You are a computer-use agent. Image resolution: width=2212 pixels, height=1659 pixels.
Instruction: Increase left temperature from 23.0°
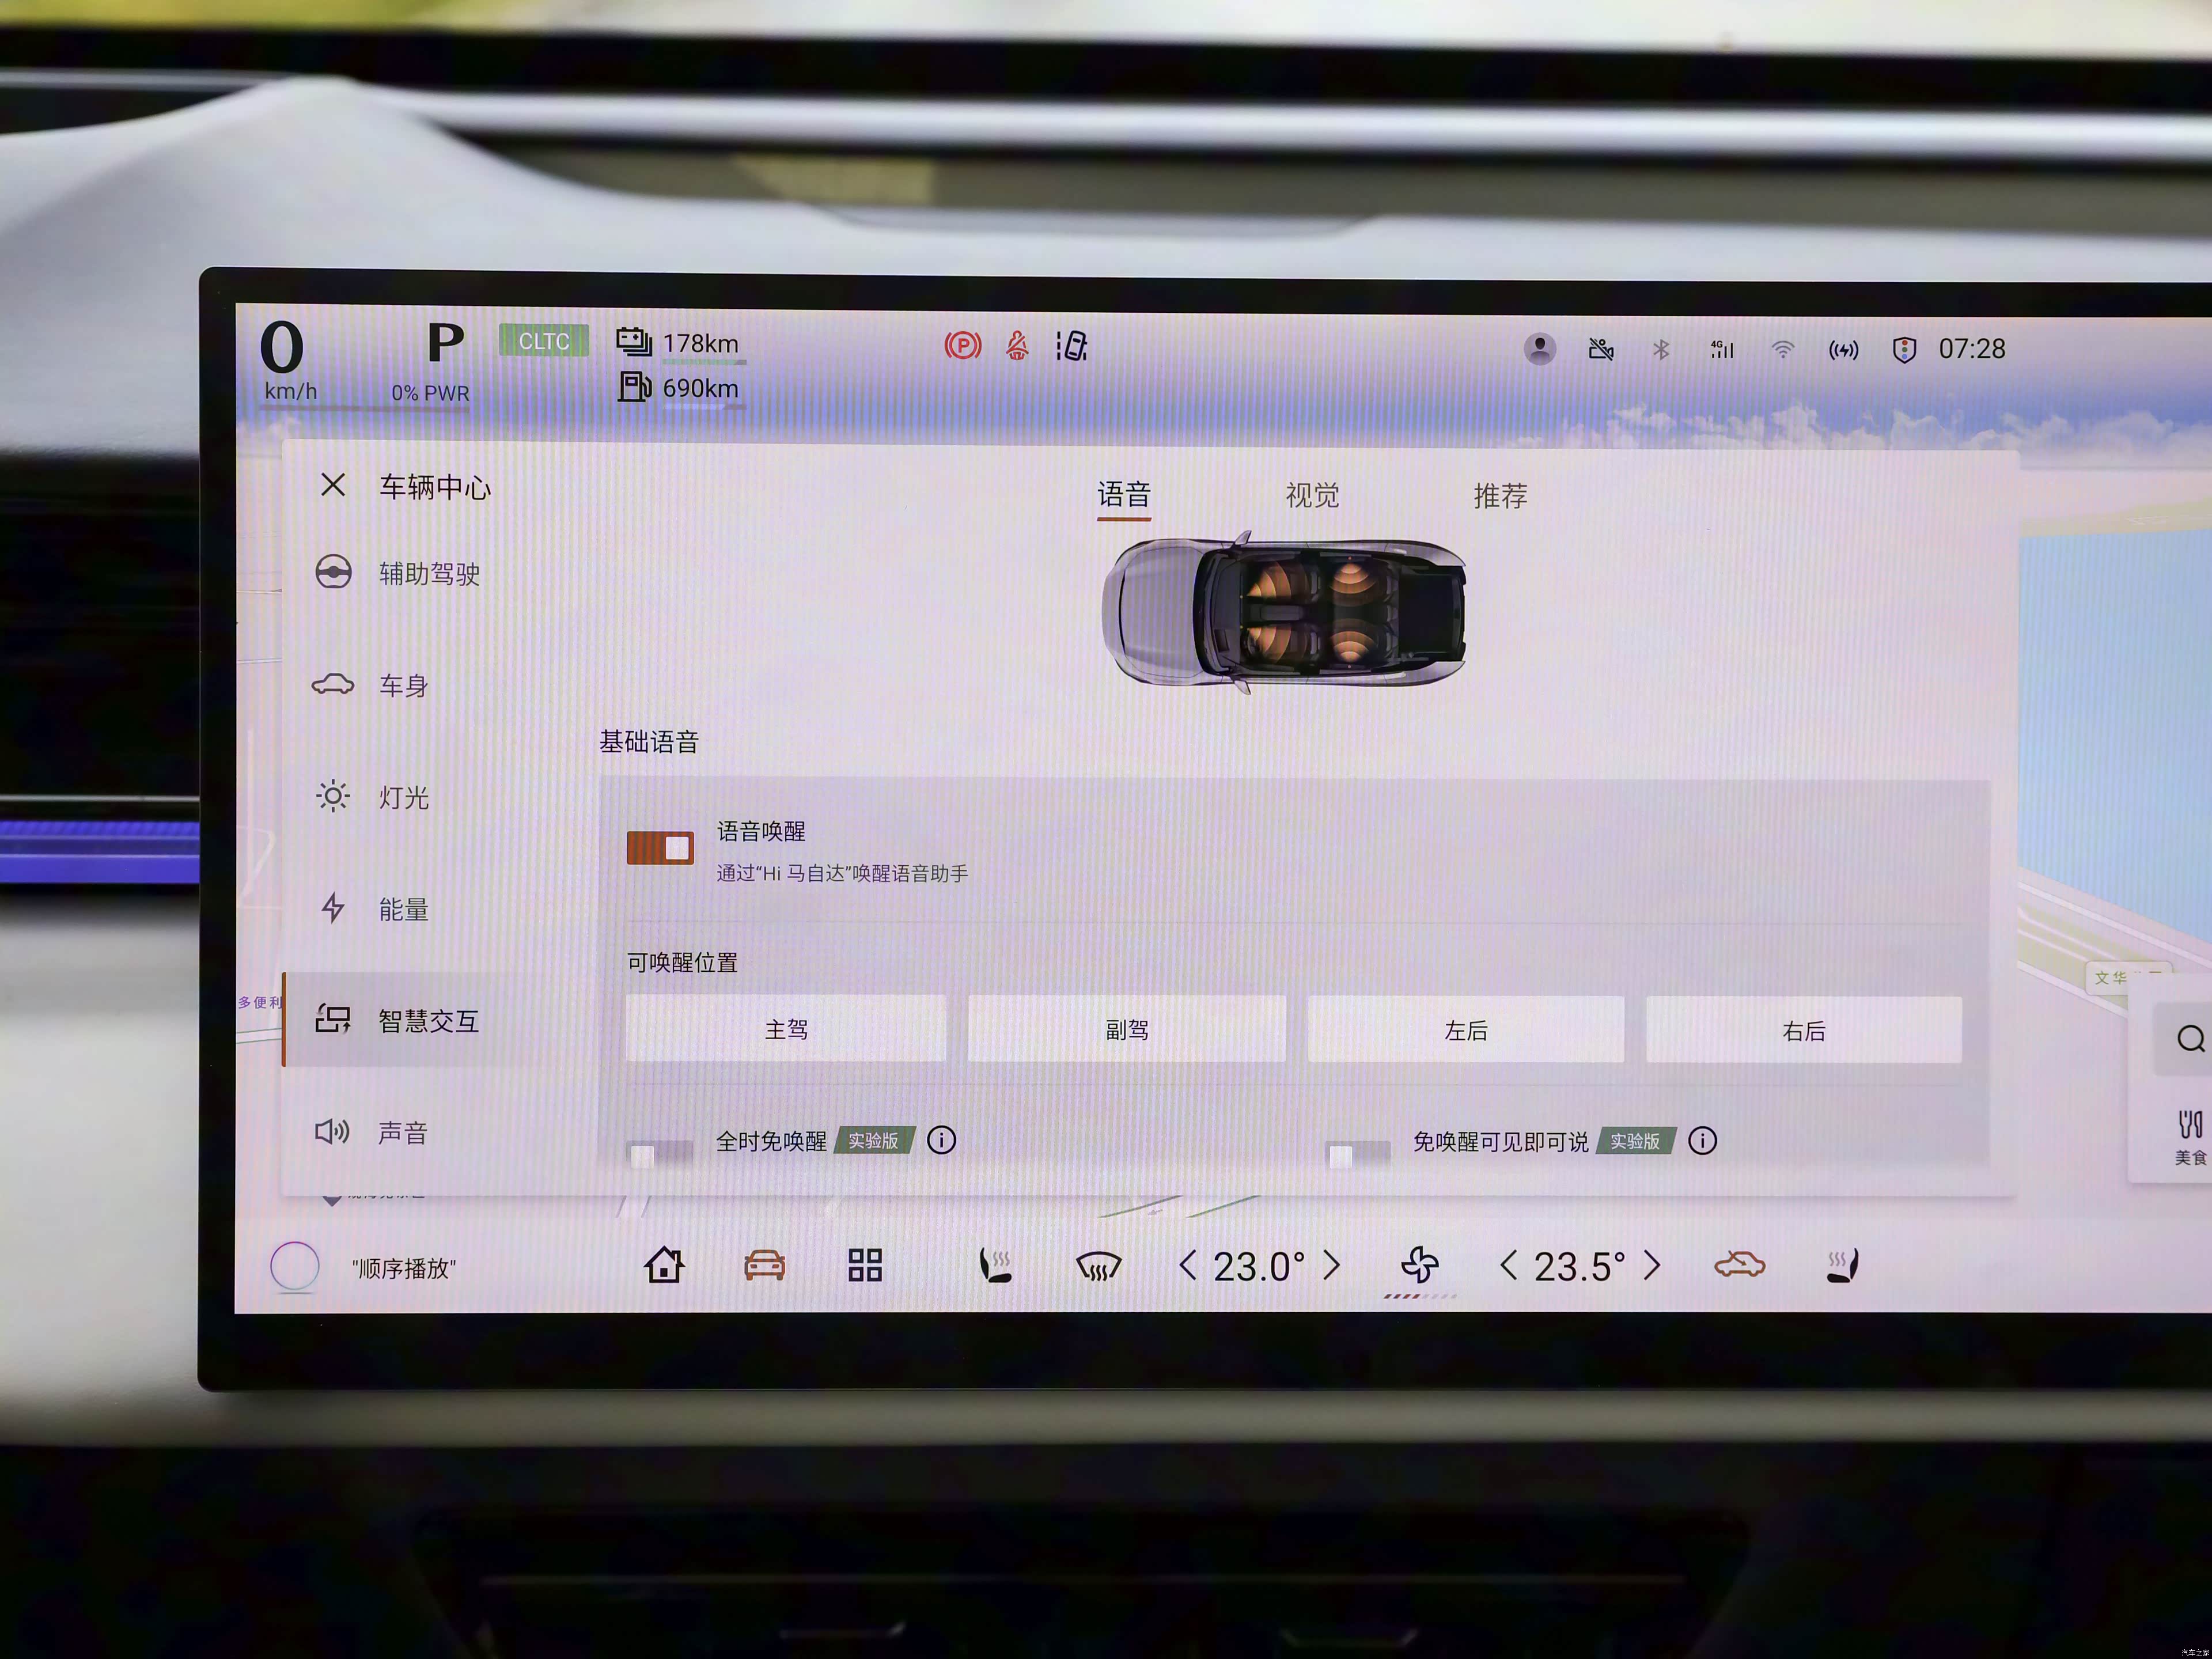click(x=1332, y=1266)
